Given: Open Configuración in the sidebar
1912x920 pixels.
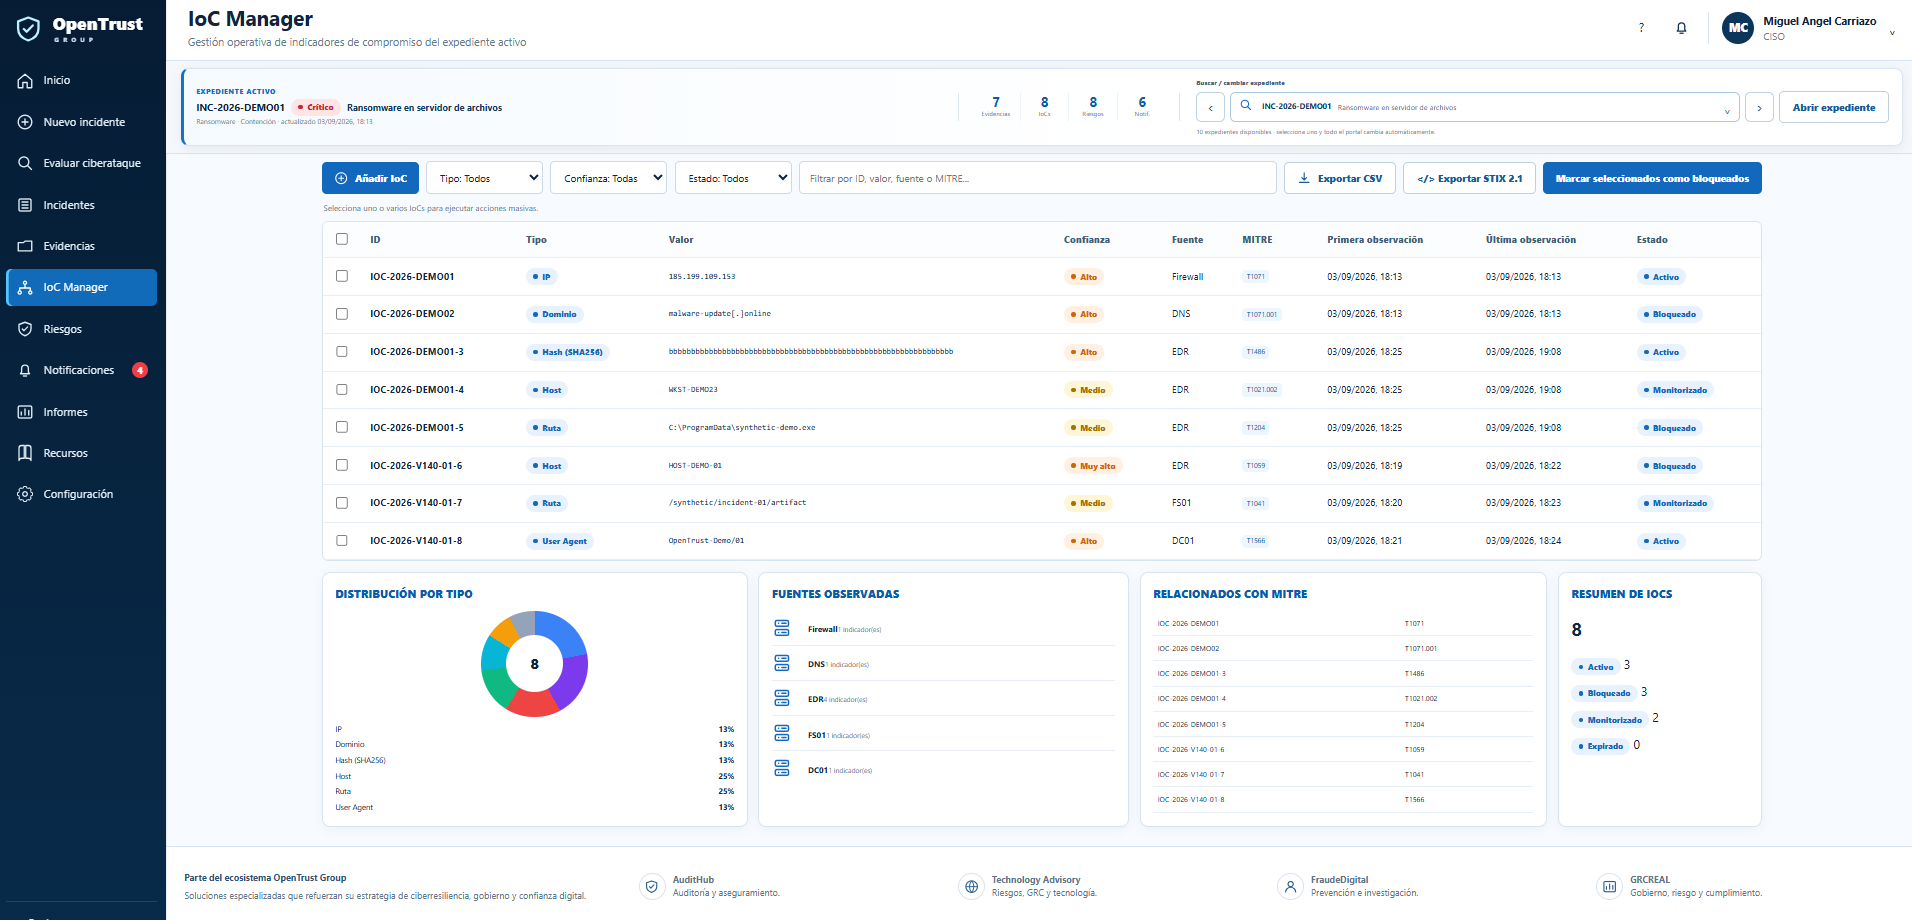Looking at the screenshot, I should pyautogui.click(x=81, y=494).
